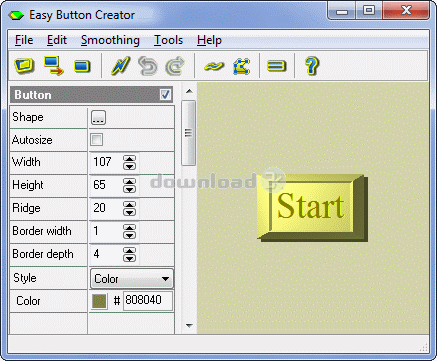Click the question mark help icon
Screen dimensions: 437x361
[x=312, y=66]
